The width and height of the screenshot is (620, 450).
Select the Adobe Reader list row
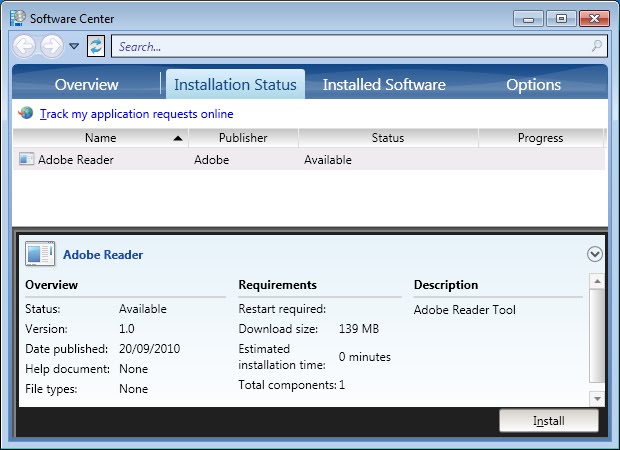308,159
